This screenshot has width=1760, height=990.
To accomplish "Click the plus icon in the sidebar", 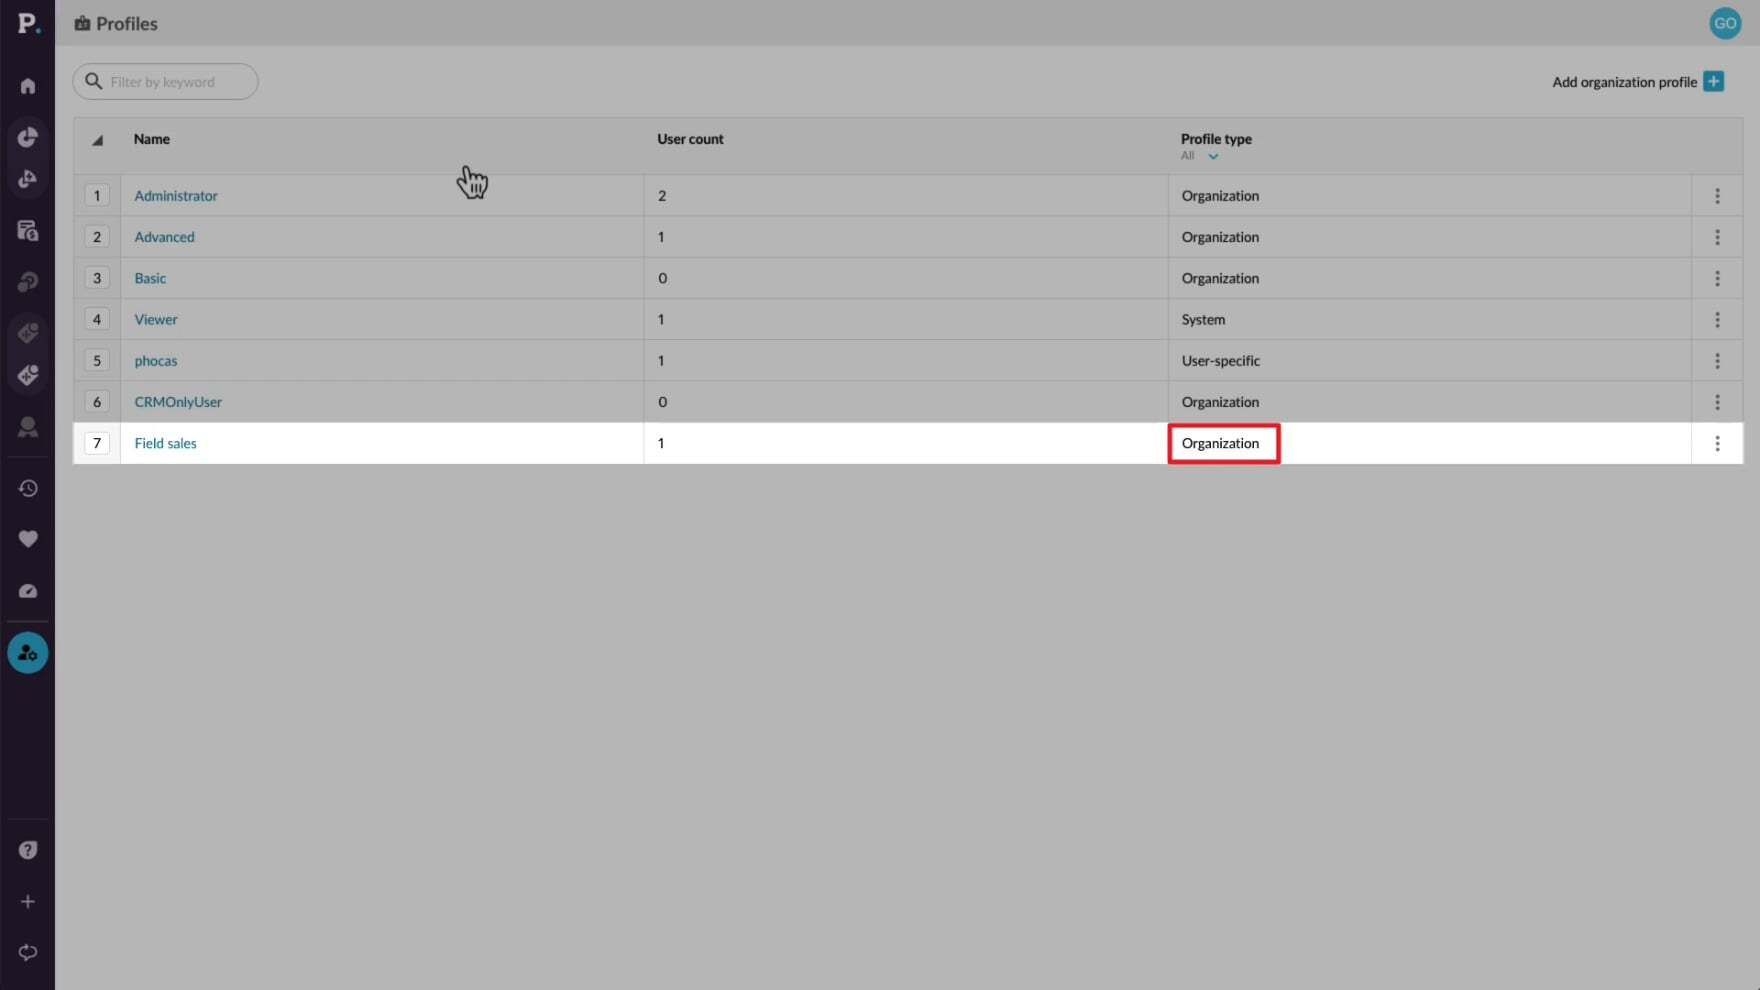I will tap(28, 902).
